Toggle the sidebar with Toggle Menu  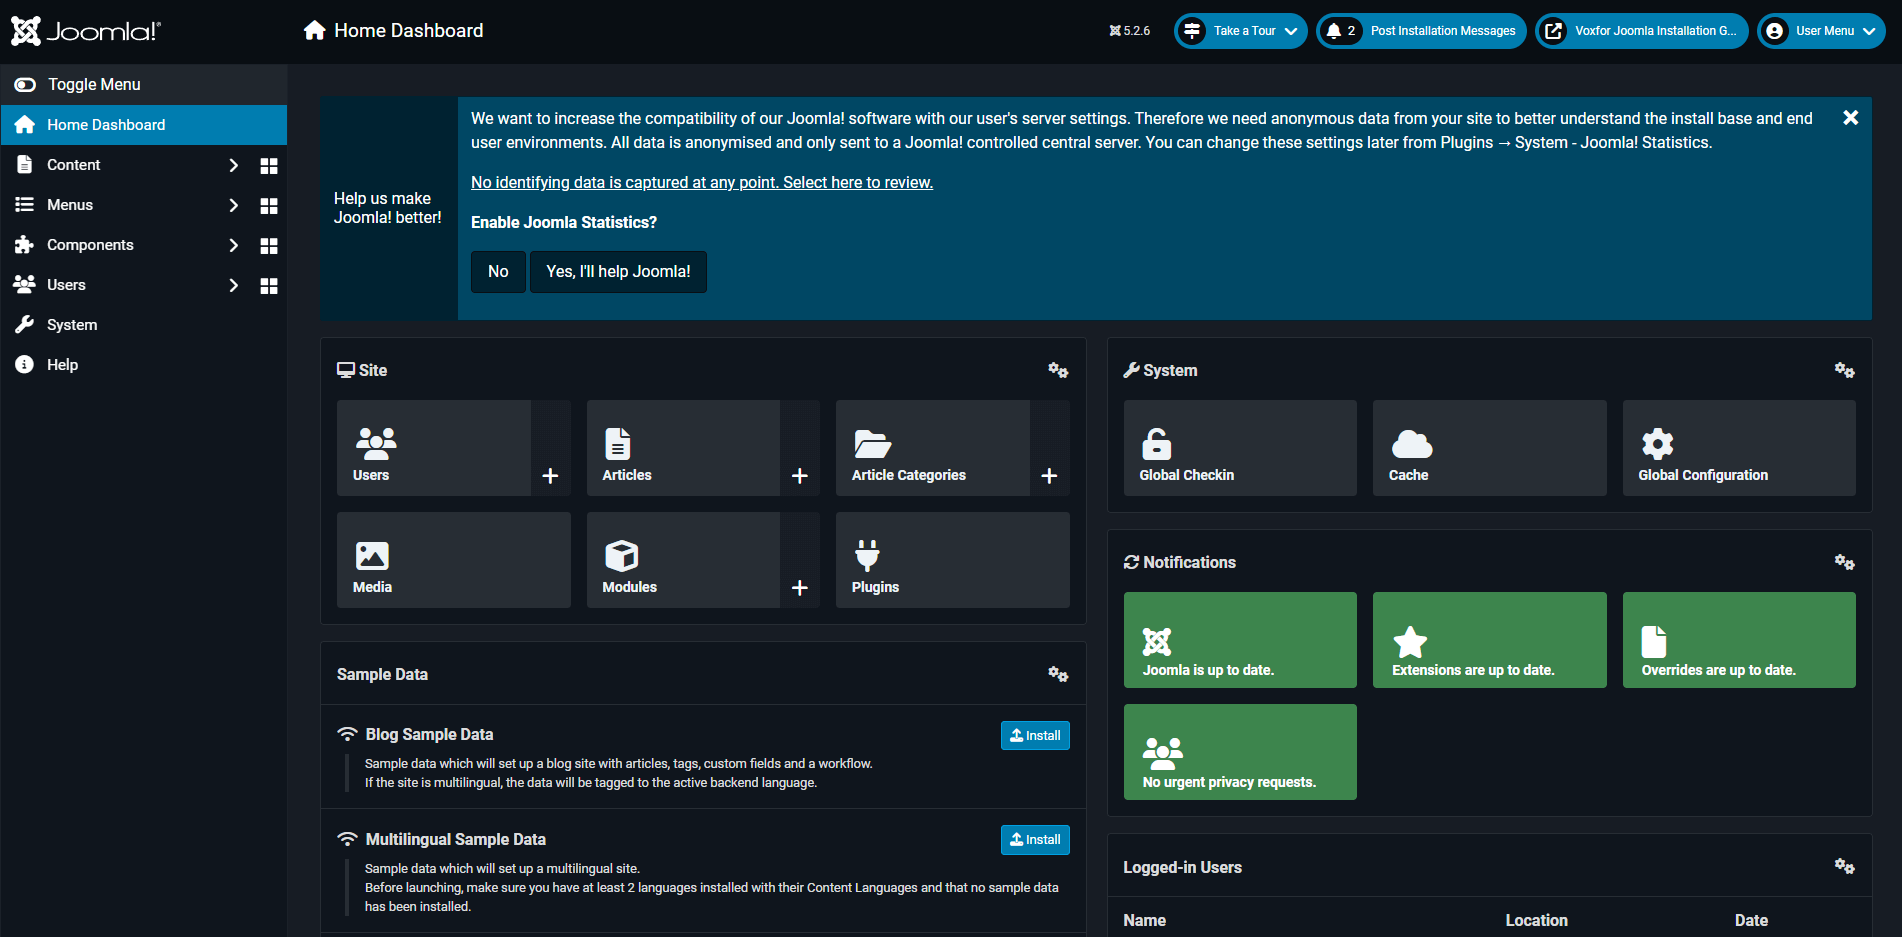coord(93,84)
